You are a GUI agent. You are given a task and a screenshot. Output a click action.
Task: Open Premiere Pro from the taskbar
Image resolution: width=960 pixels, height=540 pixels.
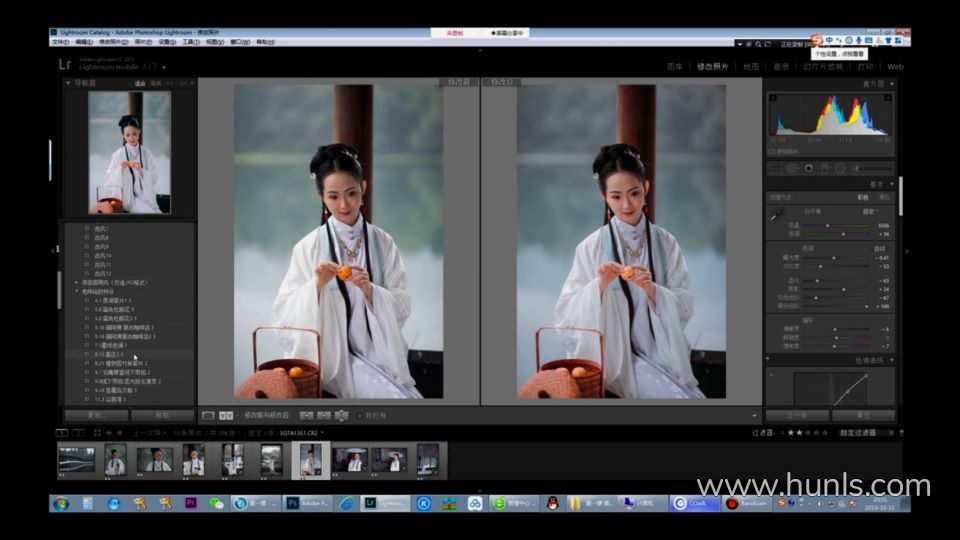pyautogui.click(x=190, y=503)
